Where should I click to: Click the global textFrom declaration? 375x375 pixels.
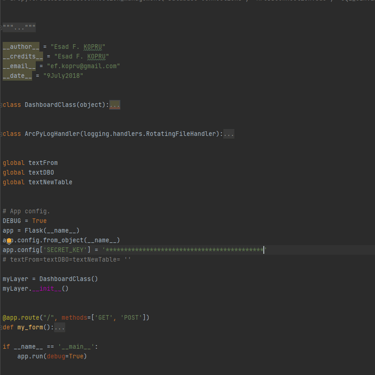click(x=30, y=163)
